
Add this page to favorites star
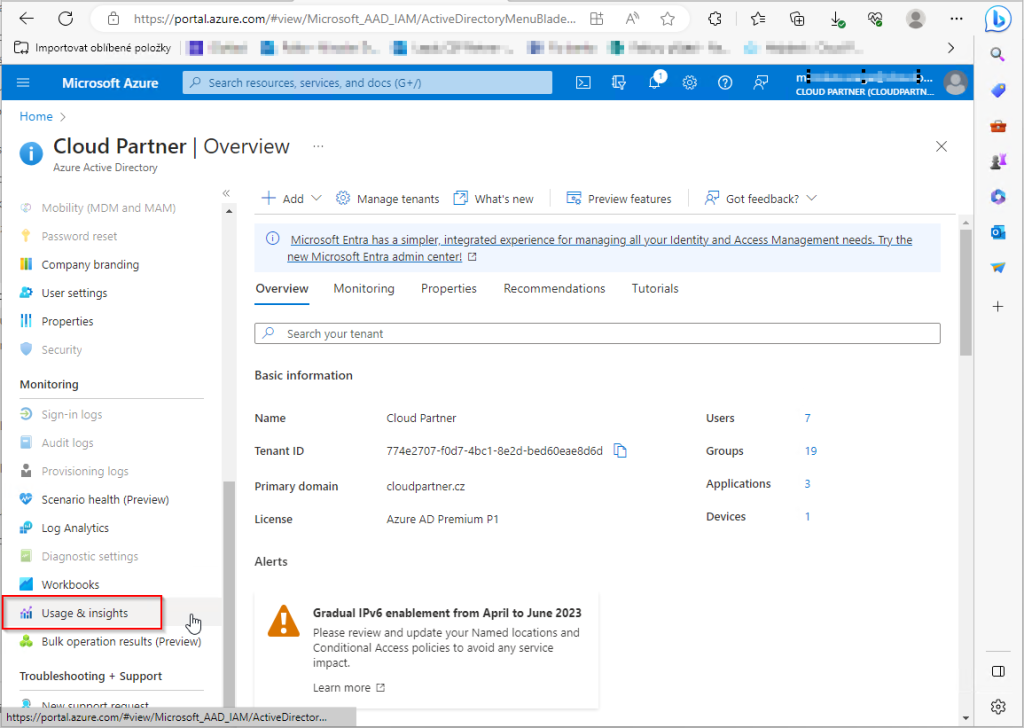[x=667, y=19]
